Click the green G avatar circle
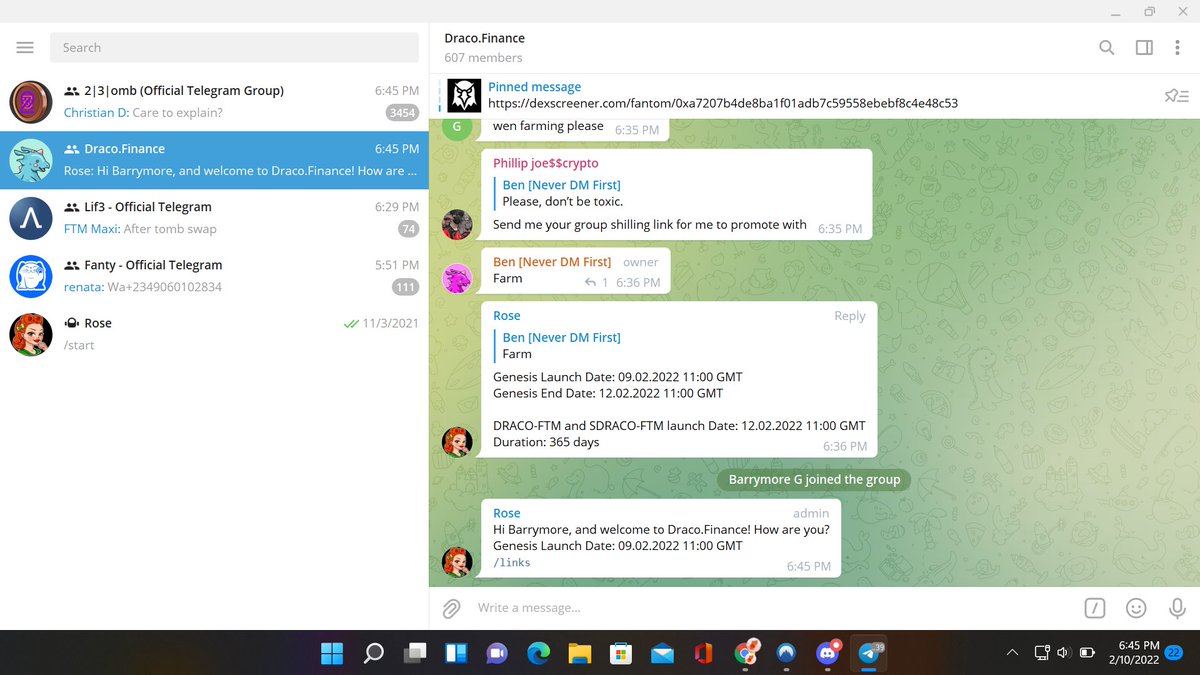This screenshot has width=1200, height=675. tap(457, 127)
